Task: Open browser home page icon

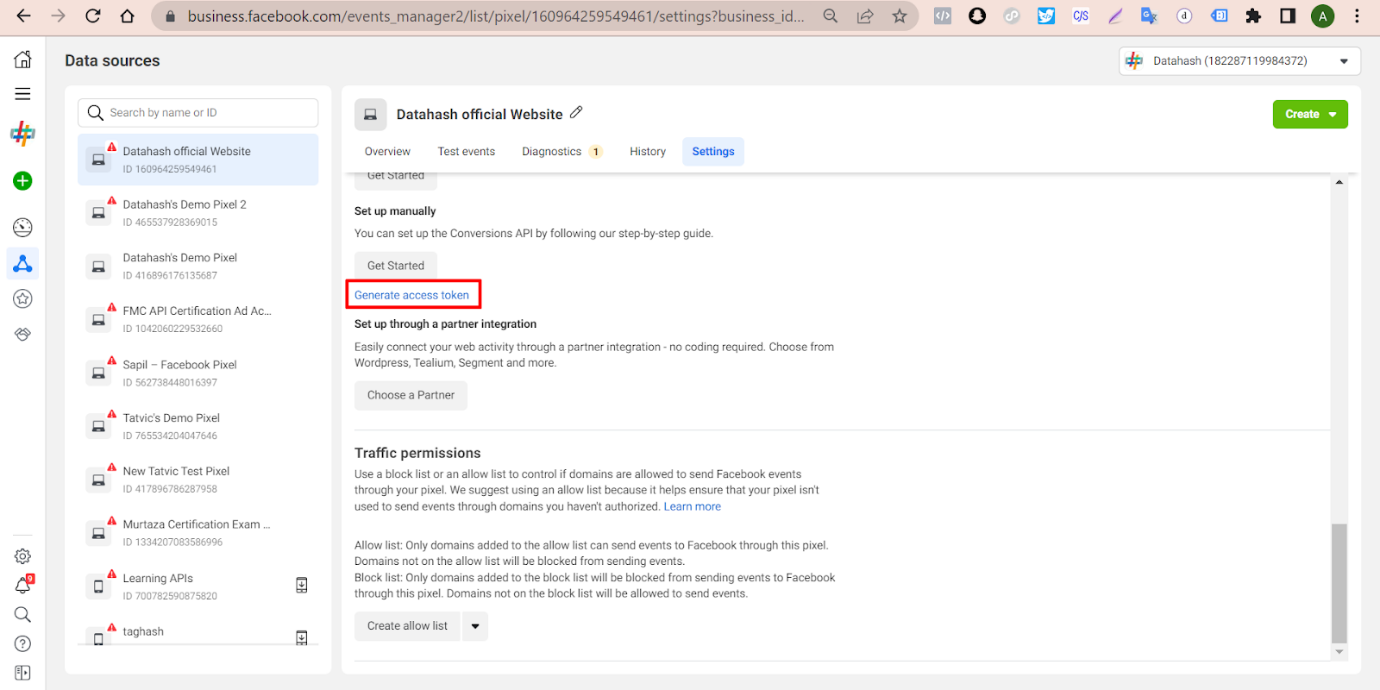Action: (x=127, y=16)
